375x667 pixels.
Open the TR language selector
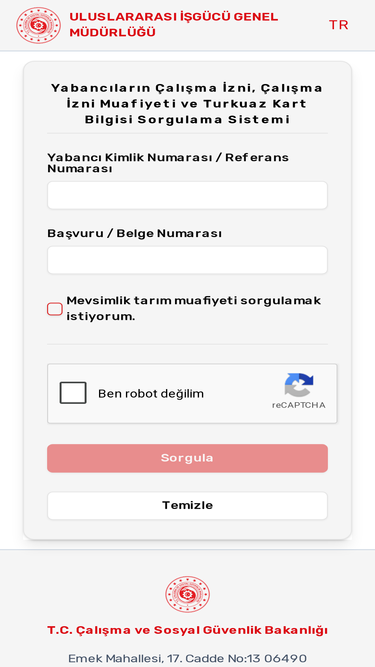pos(338,25)
